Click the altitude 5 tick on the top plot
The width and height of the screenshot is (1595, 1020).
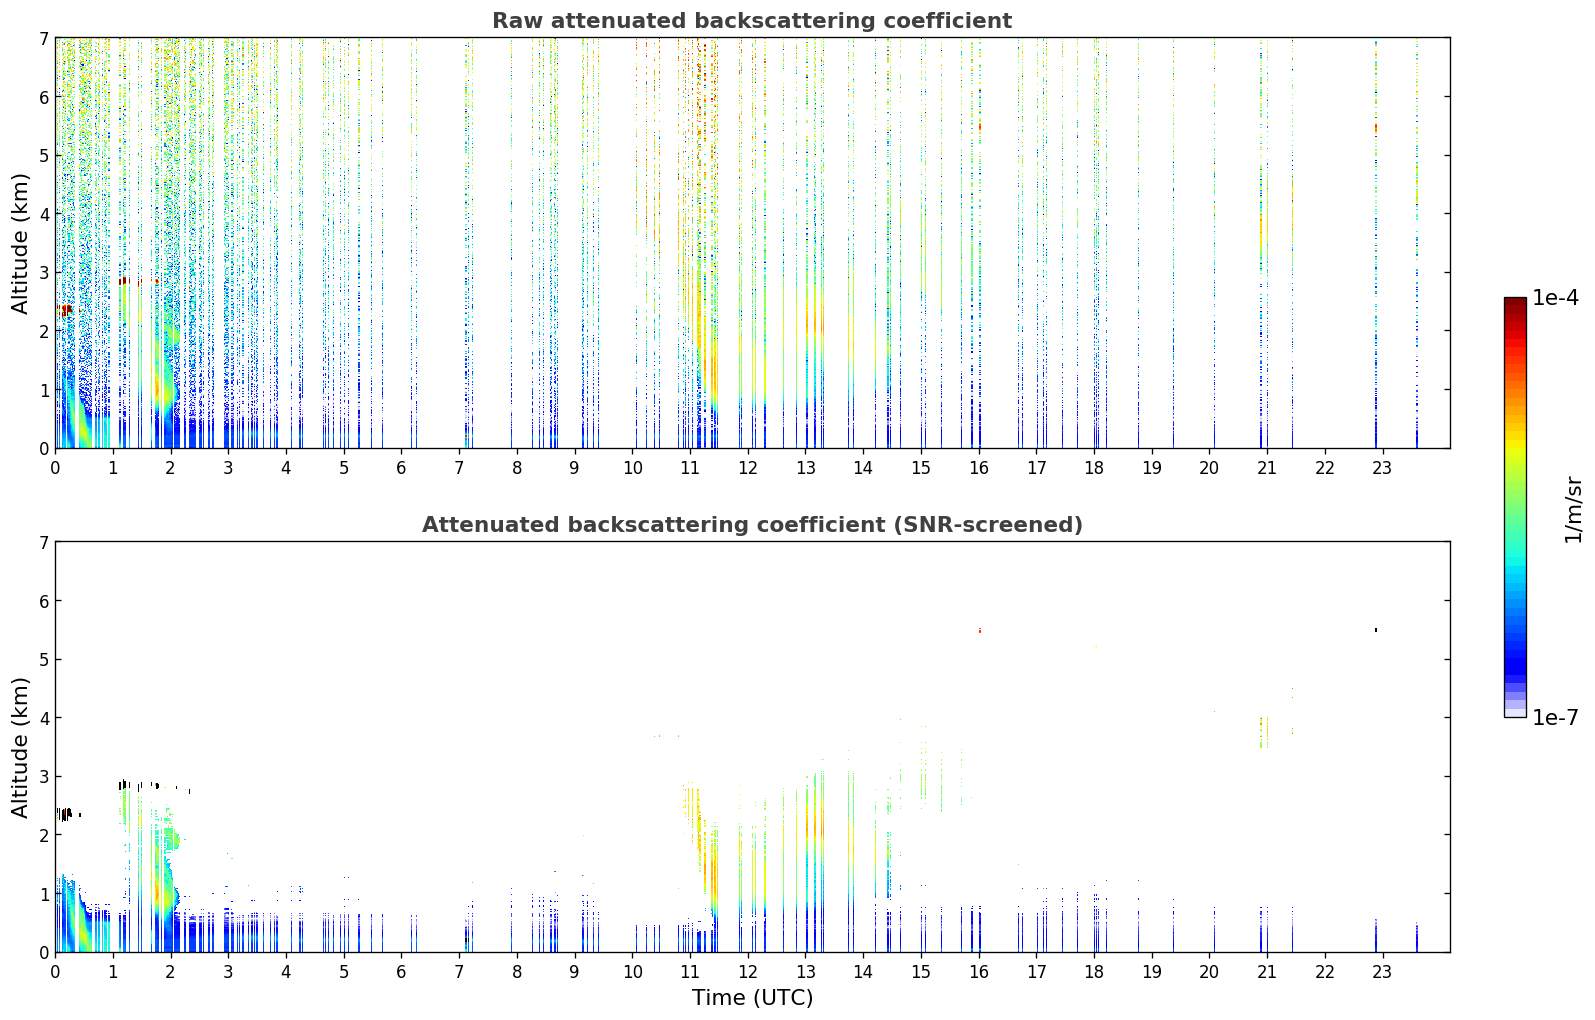[43, 155]
